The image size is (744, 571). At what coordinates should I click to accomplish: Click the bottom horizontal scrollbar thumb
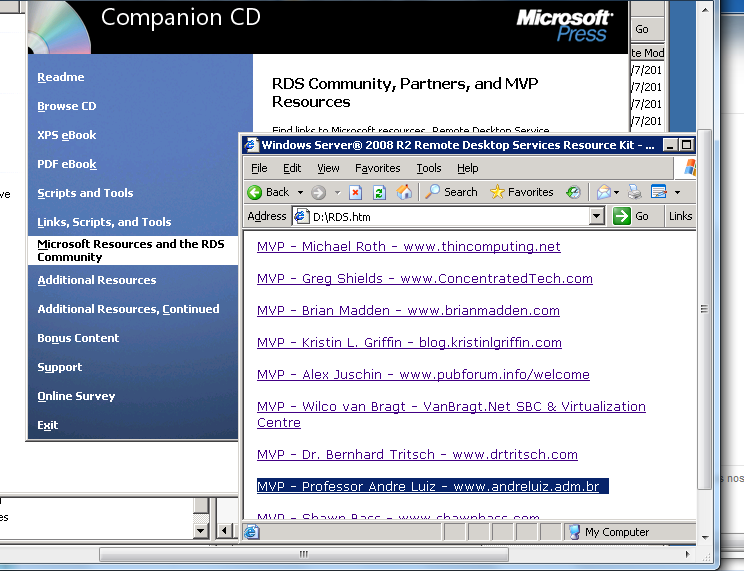pyautogui.click(x=304, y=554)
